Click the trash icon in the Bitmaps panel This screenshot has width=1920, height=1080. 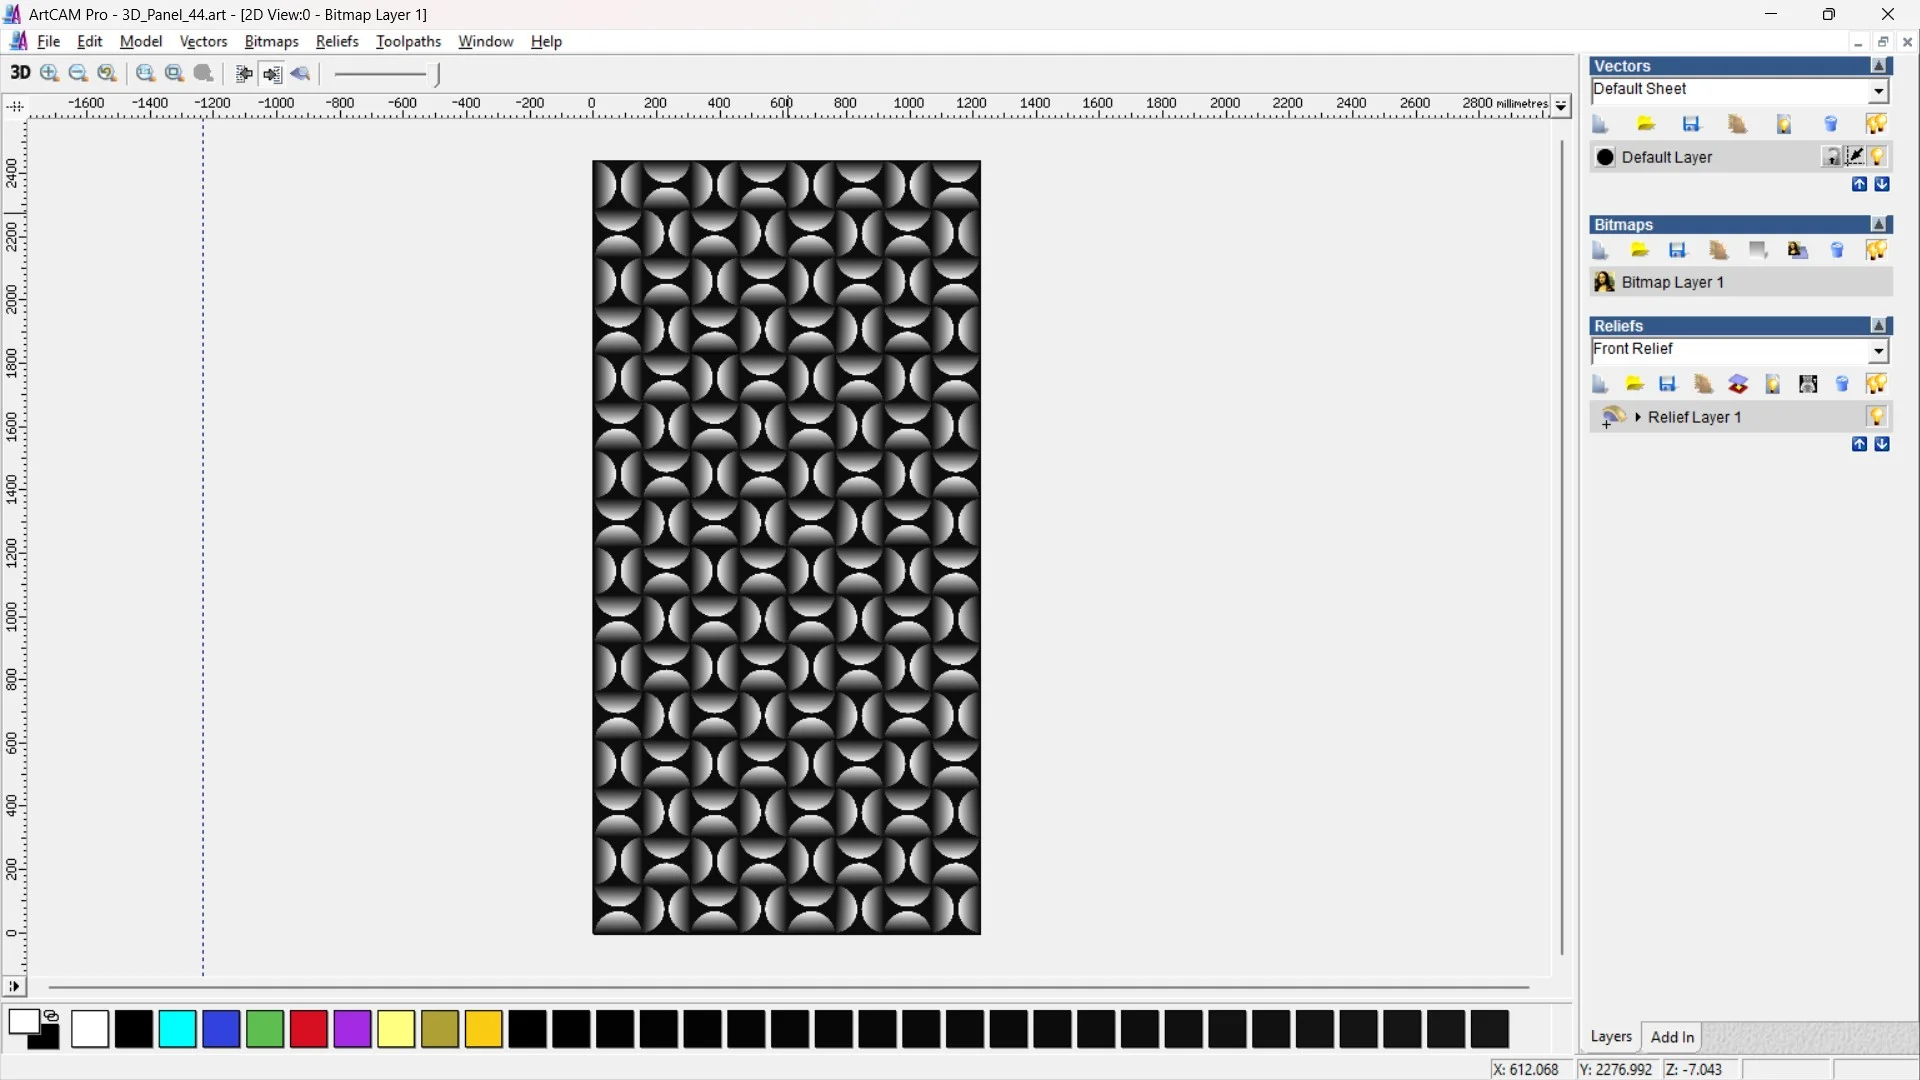click(1837, 251)
